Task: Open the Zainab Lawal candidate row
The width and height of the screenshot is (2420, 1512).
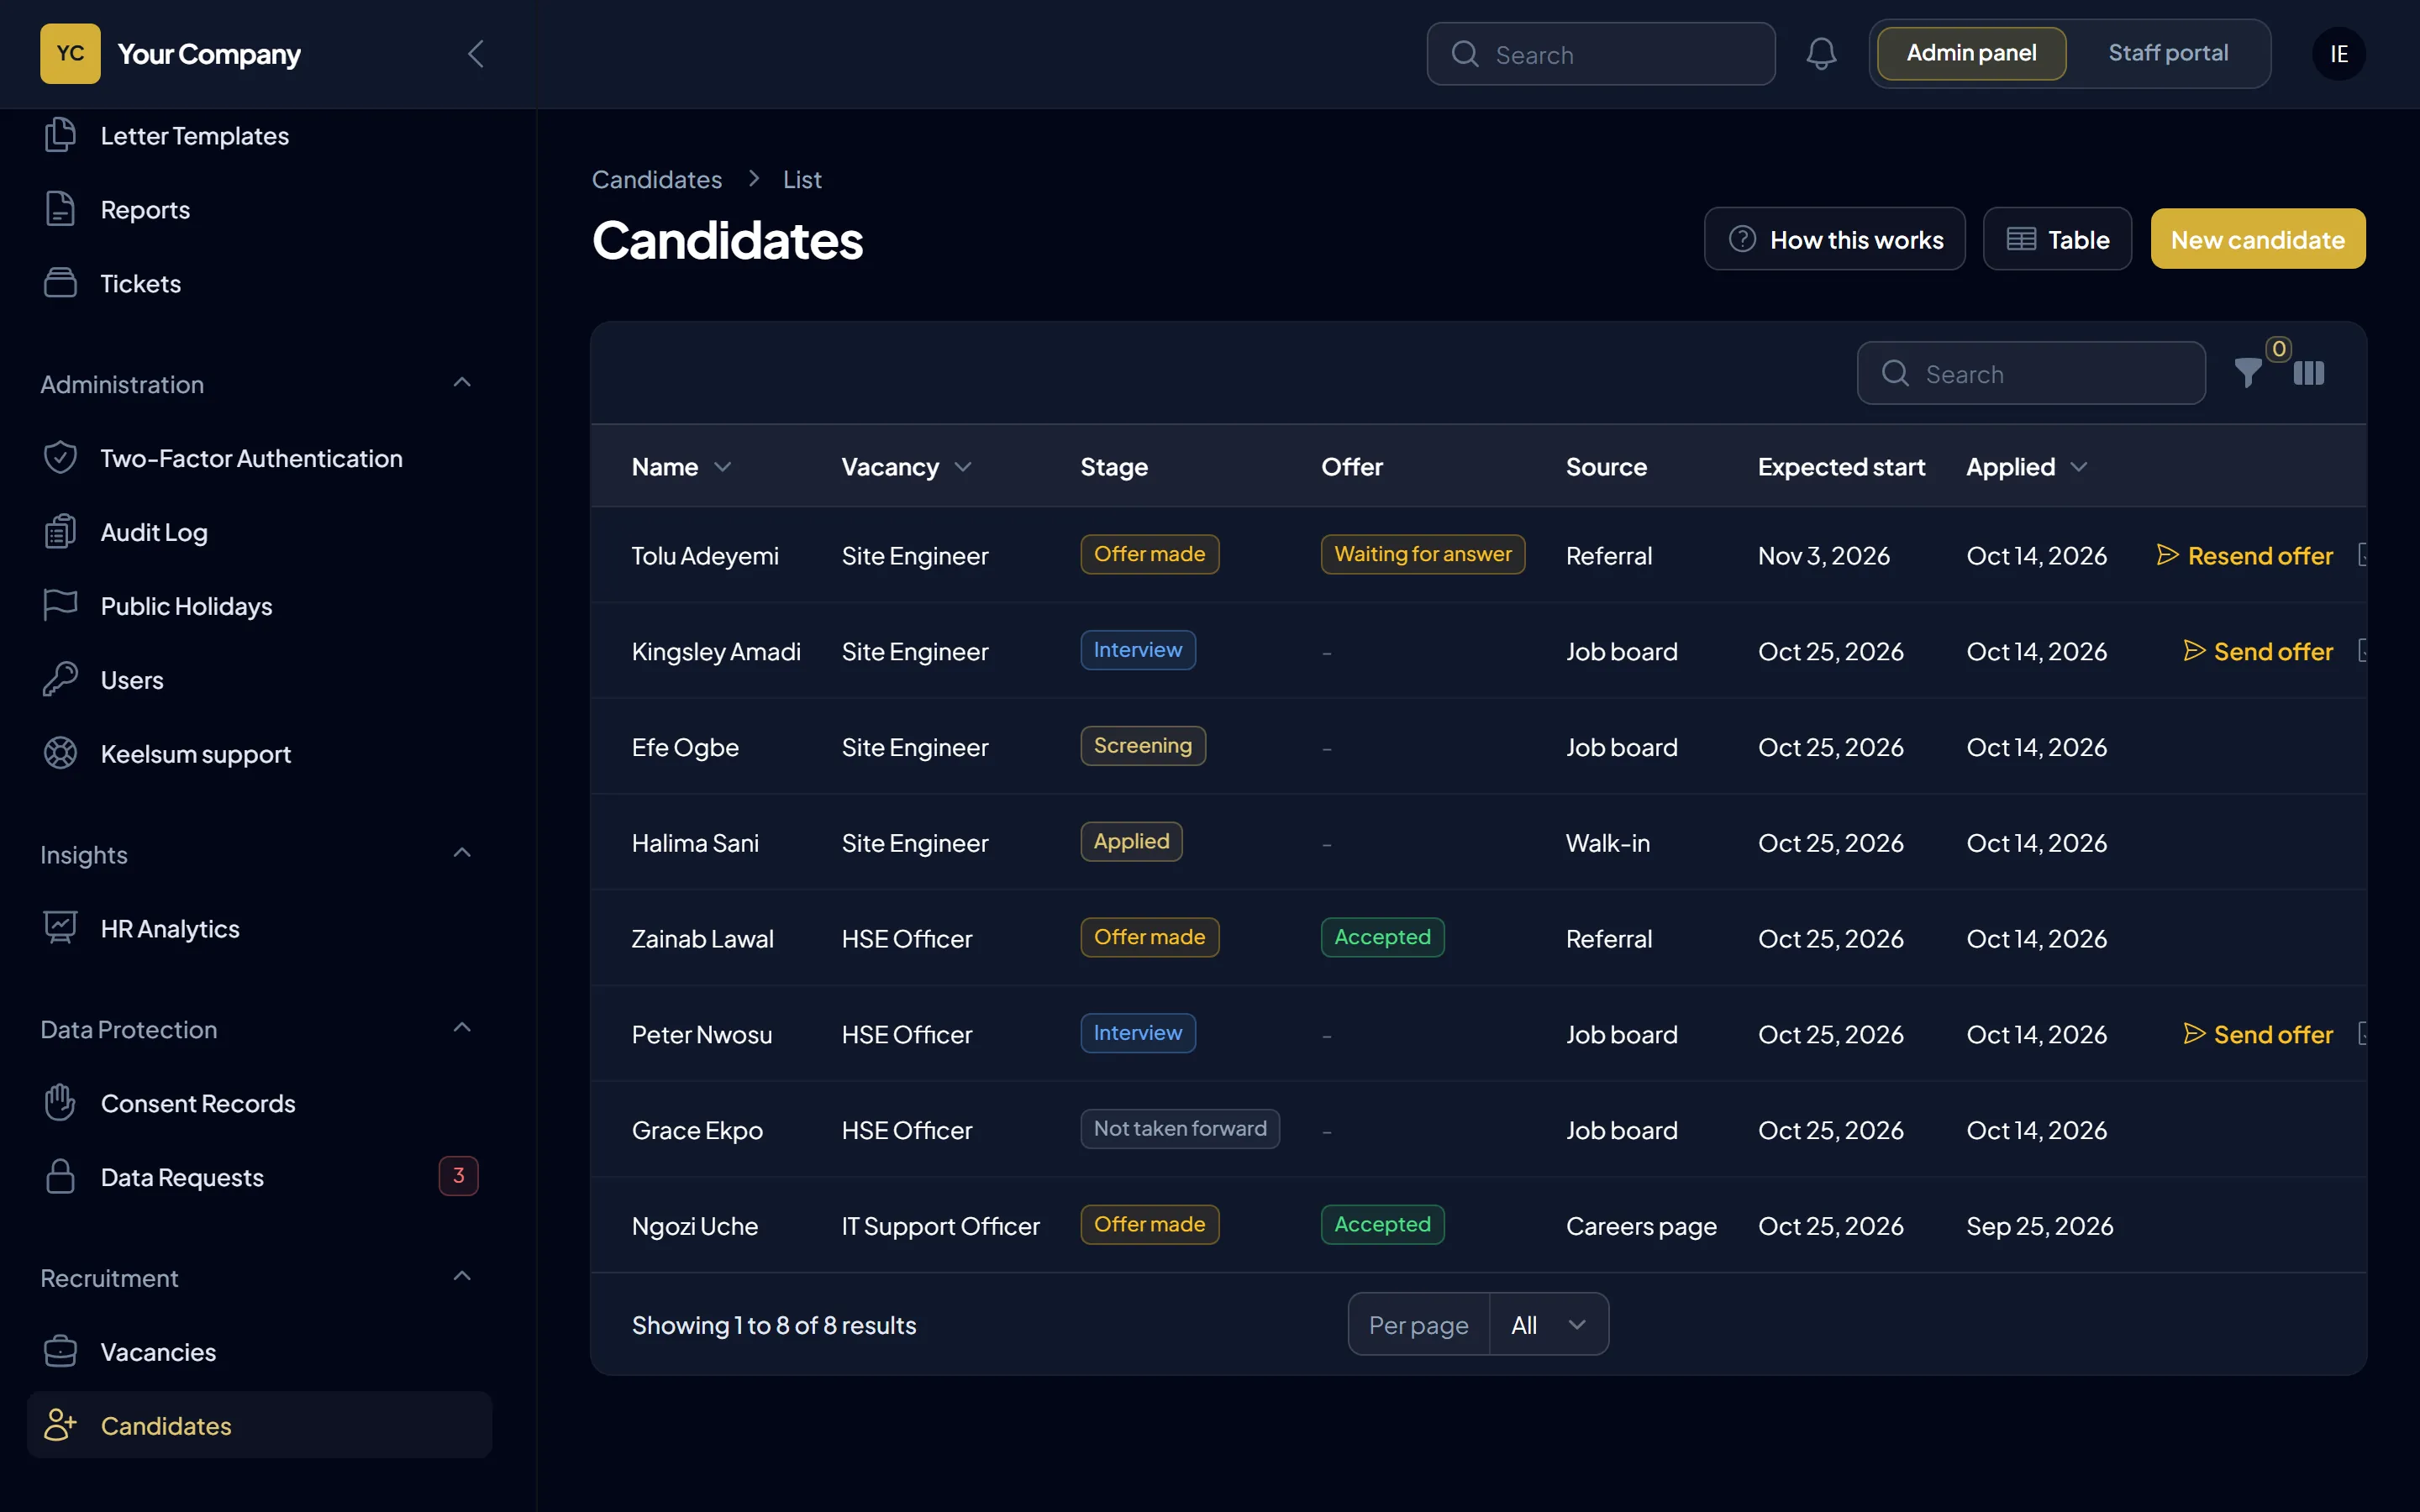Action: 1477,938
